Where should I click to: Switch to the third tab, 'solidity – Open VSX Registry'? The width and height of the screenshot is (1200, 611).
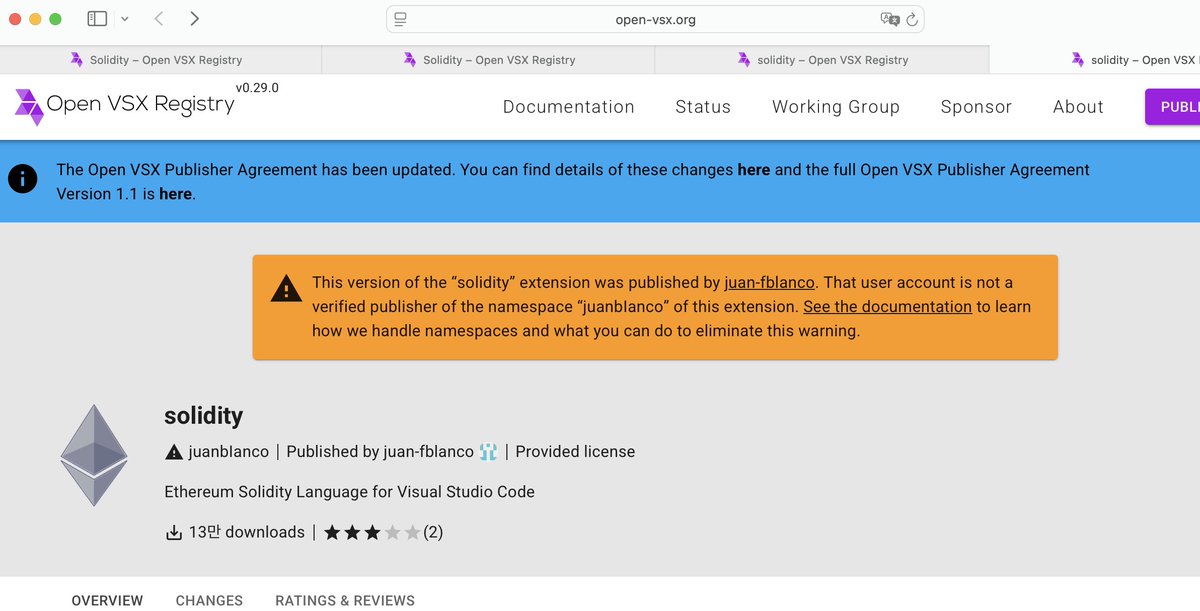point(821,60)
